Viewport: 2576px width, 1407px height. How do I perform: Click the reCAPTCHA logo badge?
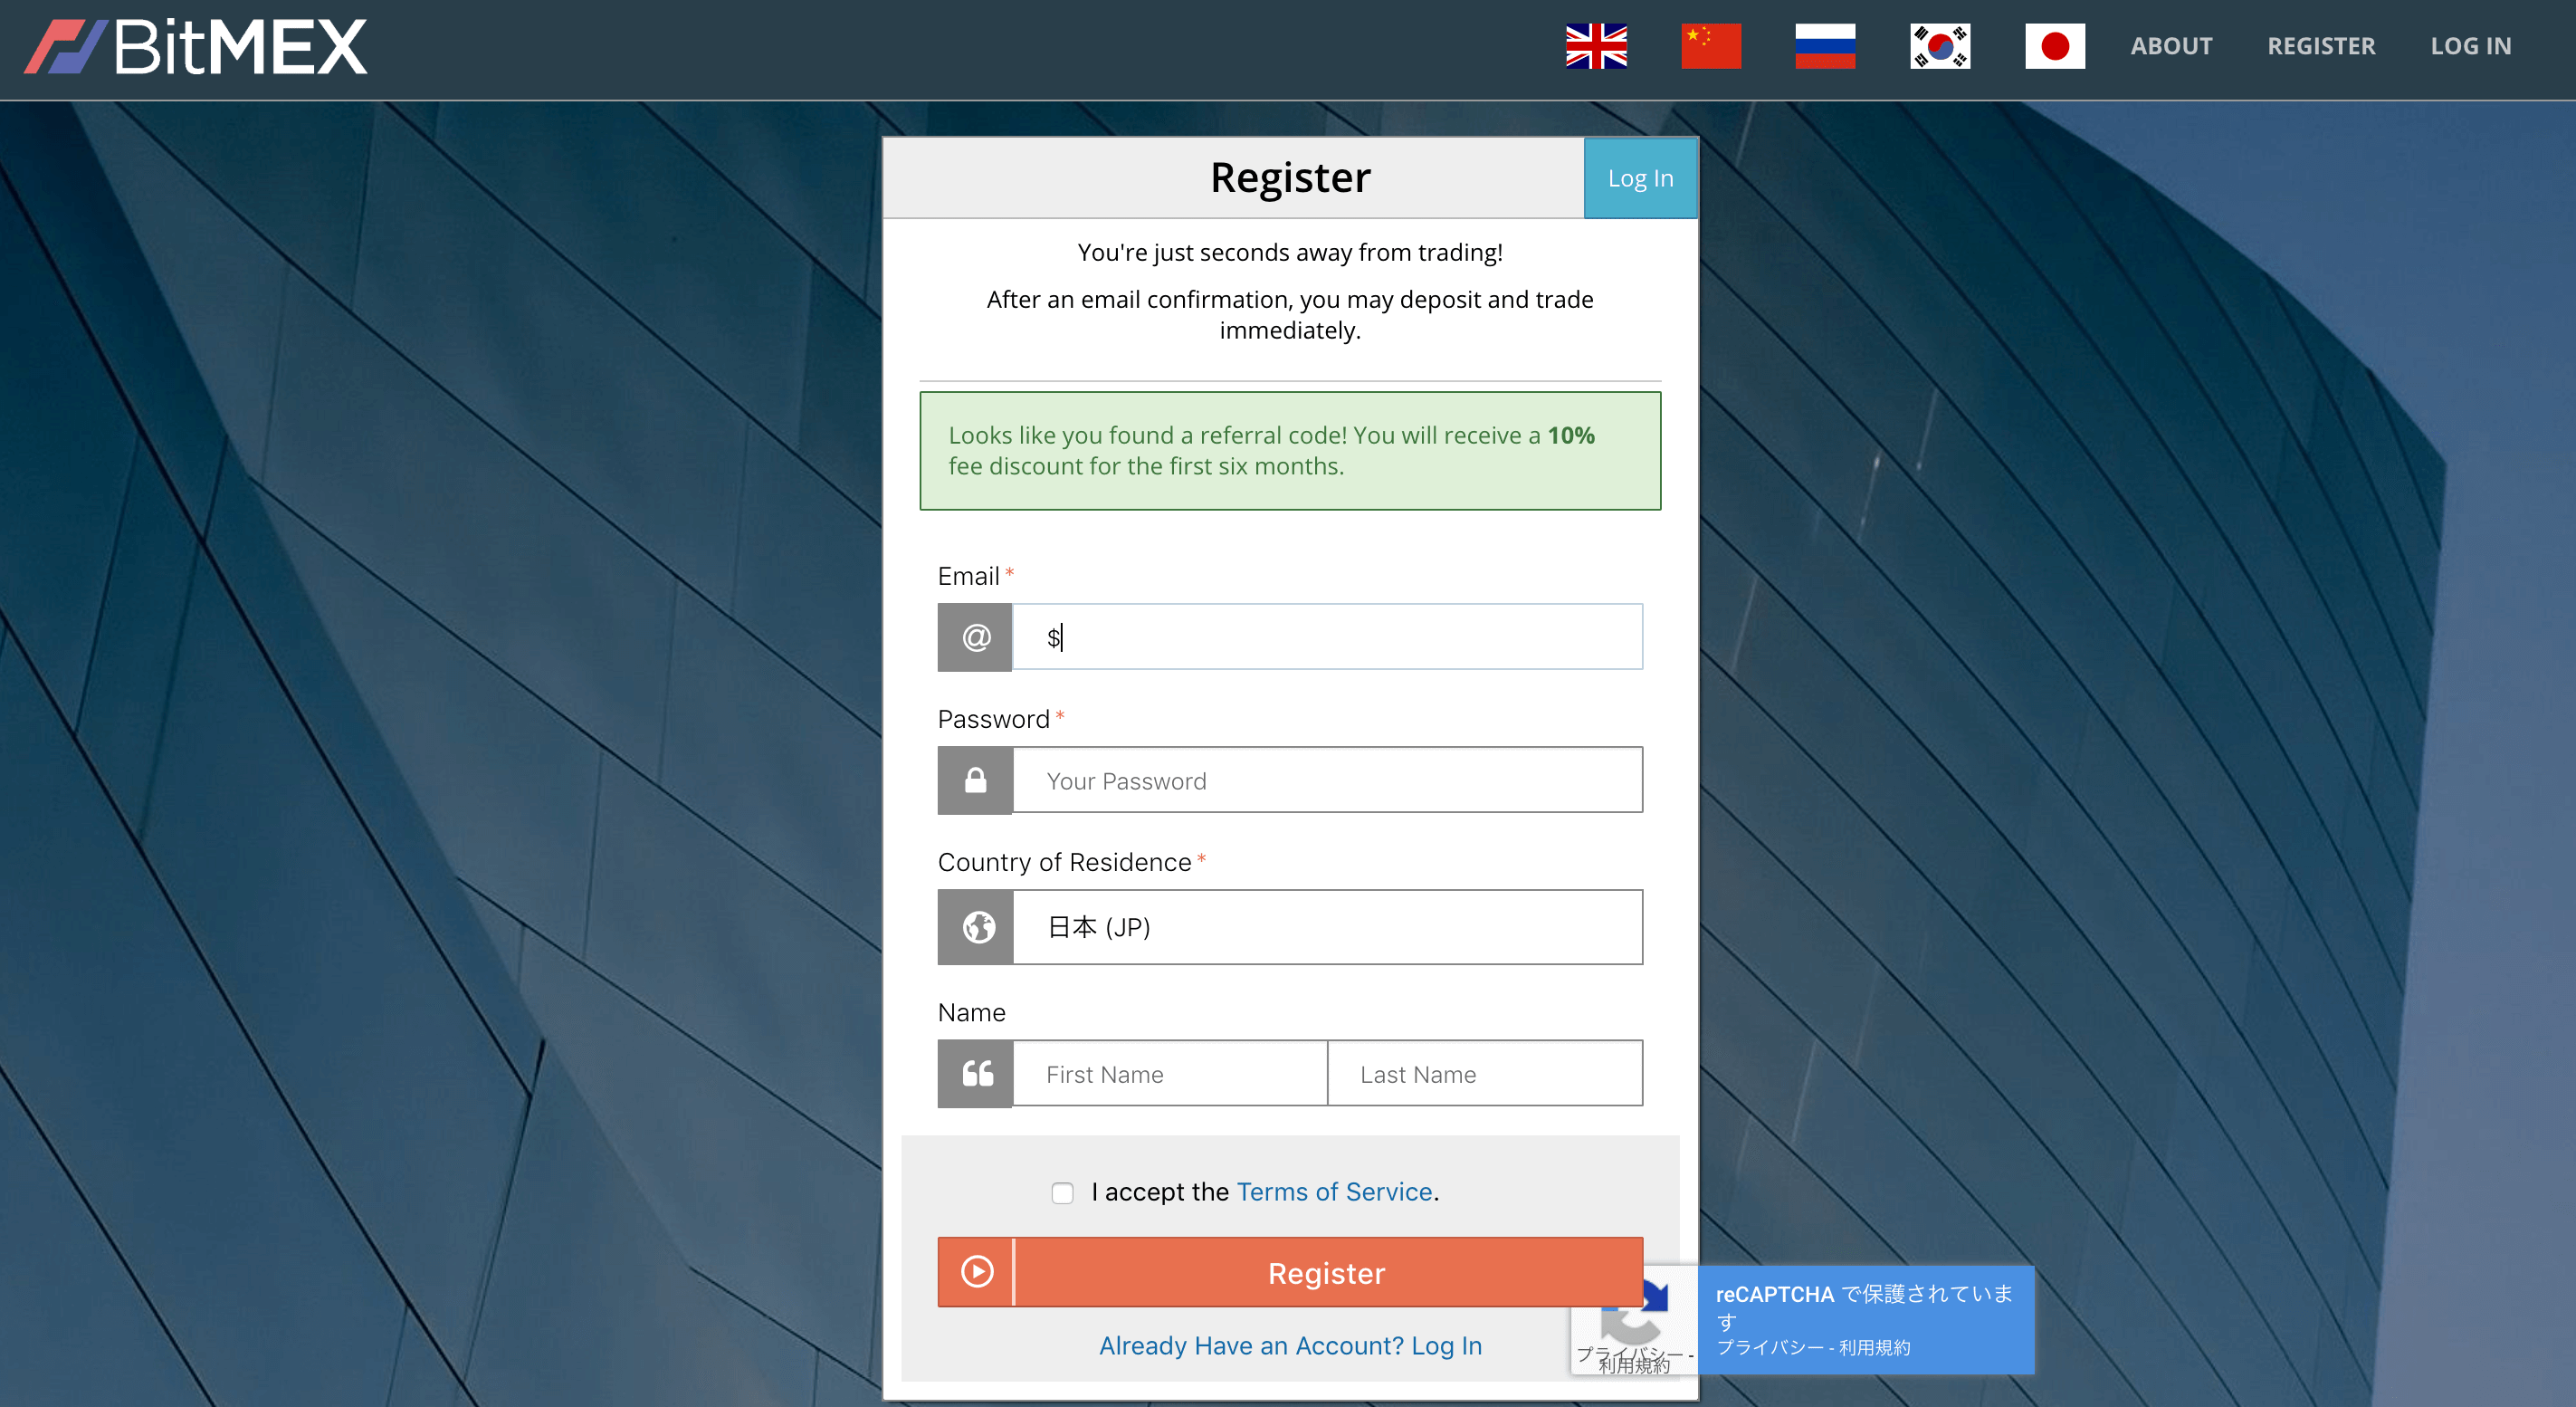[x=1633, y=1320]
